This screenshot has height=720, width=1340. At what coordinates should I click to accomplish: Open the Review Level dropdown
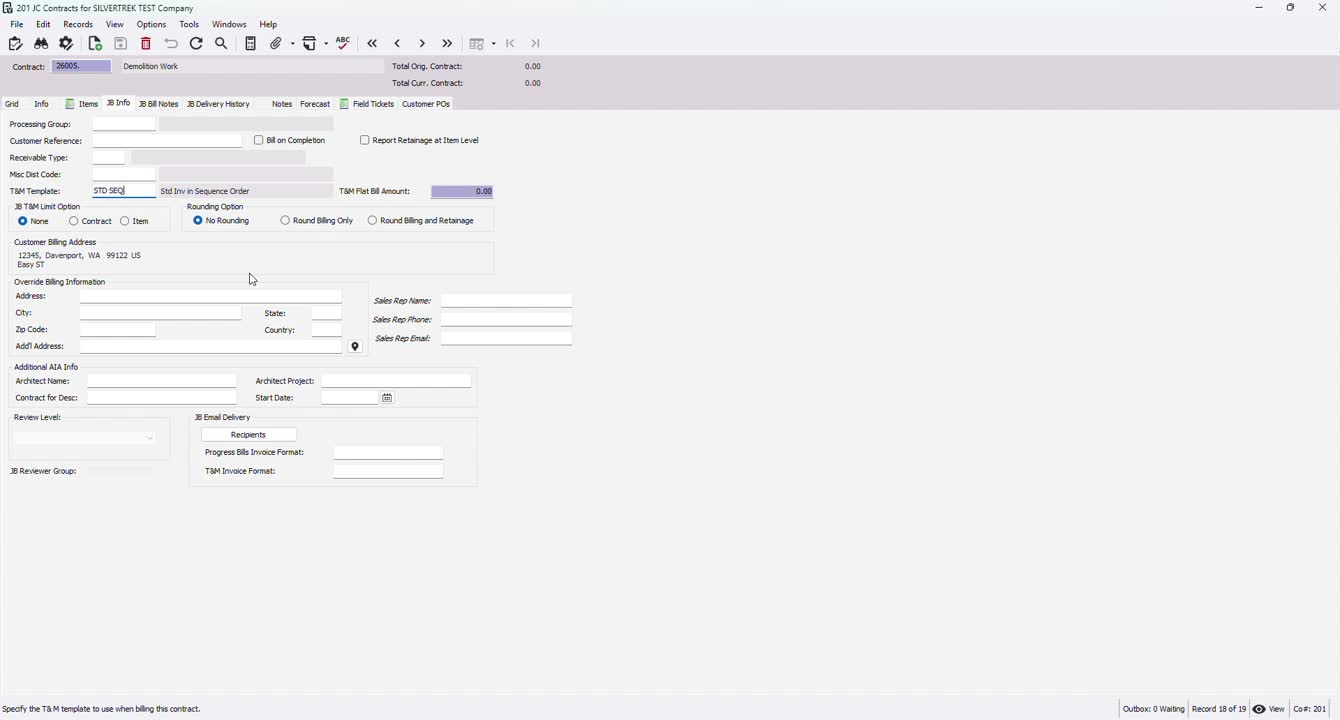[x=85, y=438]
